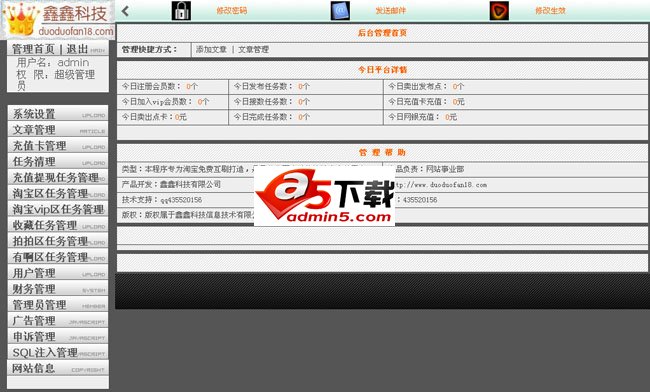Image resolution: width=650 pixels, height=392 pixels.
Task: Click the crown 鑫鑫科技 logo
Action: [x=58, y=19]
